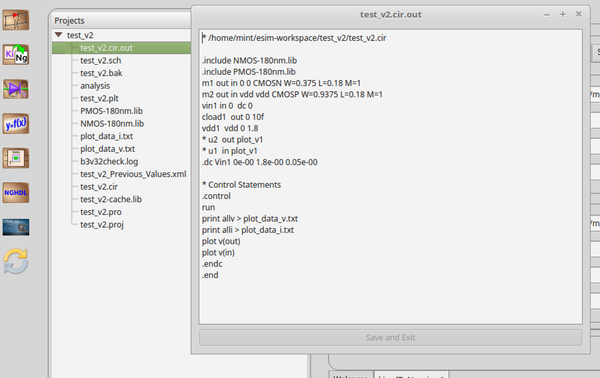Click the Save and Exit button
The height and width of the screenshot is (378, 600).
390,337
